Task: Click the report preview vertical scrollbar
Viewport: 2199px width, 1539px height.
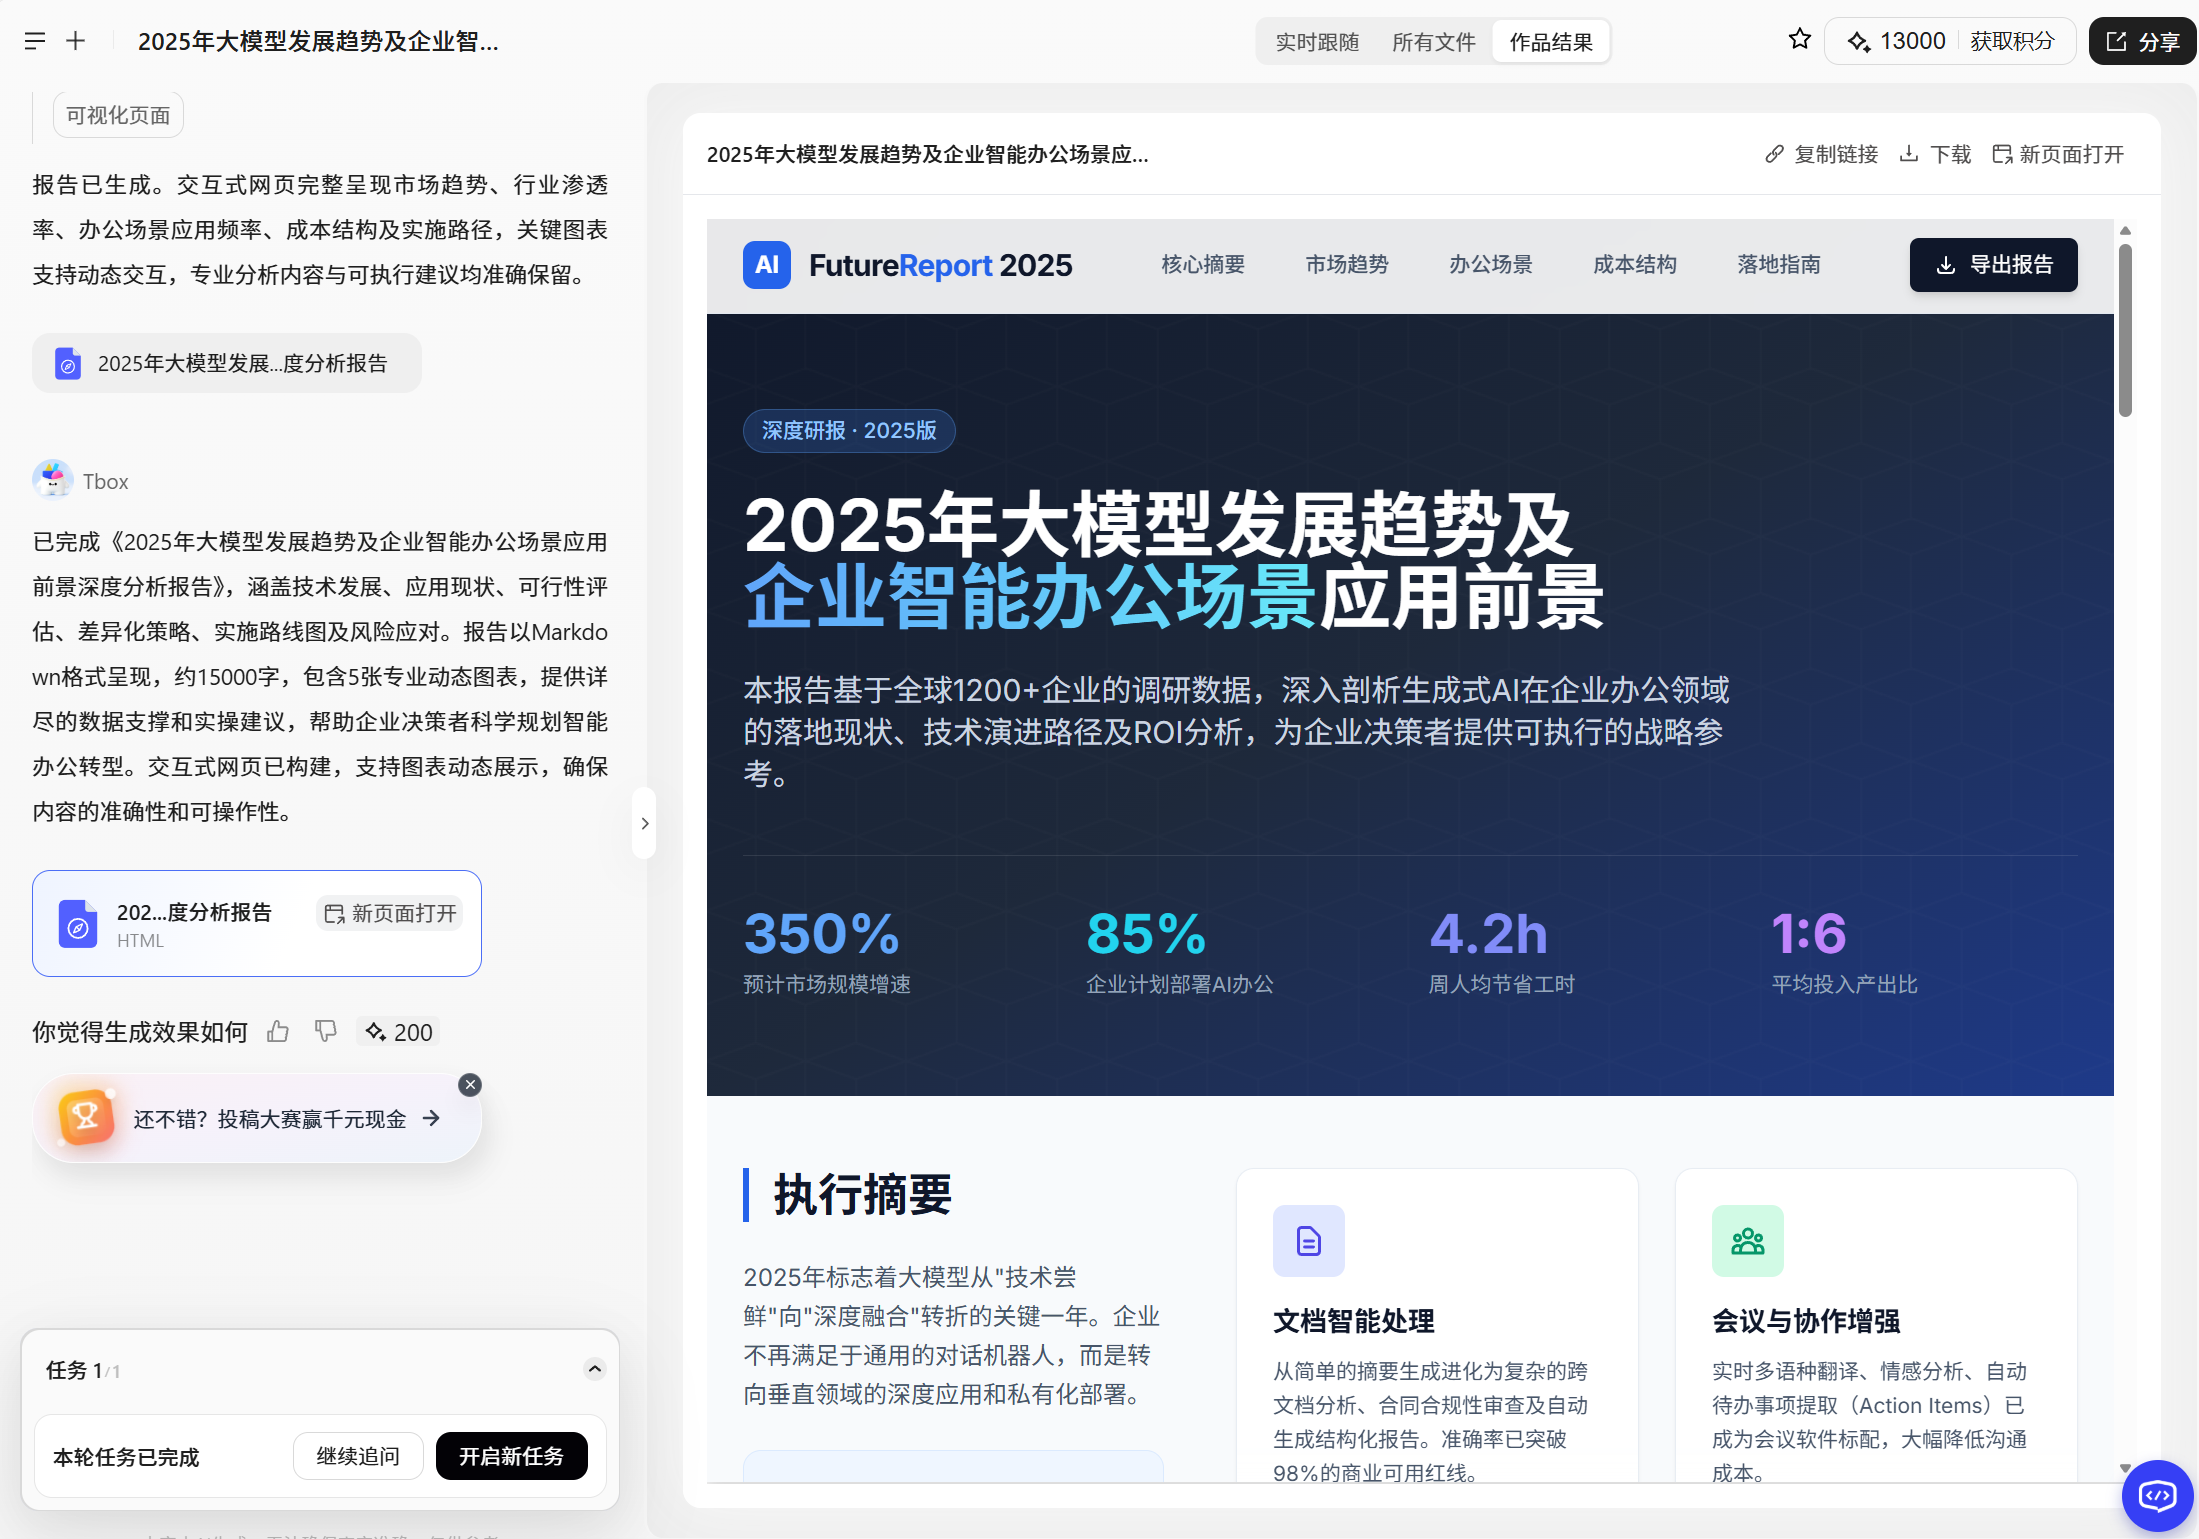Action: point(2125,330)
